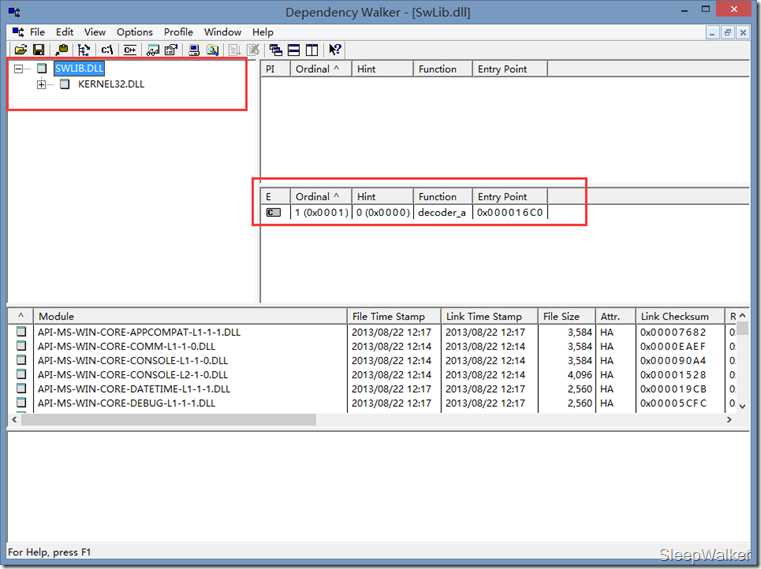Sort module list by Attr. header
This screenshot has width=761, height=569.
click(615, 316)
